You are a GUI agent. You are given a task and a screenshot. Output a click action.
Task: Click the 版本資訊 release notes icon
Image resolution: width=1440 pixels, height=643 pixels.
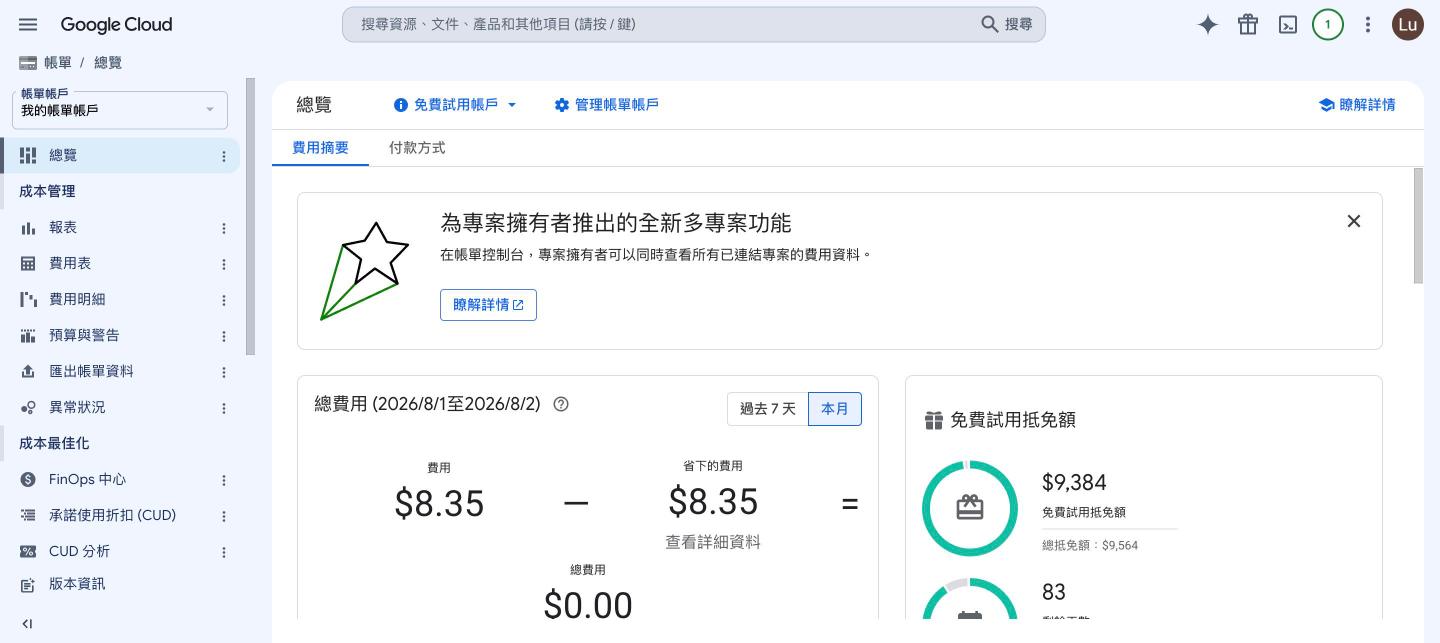tap(28, 585)
